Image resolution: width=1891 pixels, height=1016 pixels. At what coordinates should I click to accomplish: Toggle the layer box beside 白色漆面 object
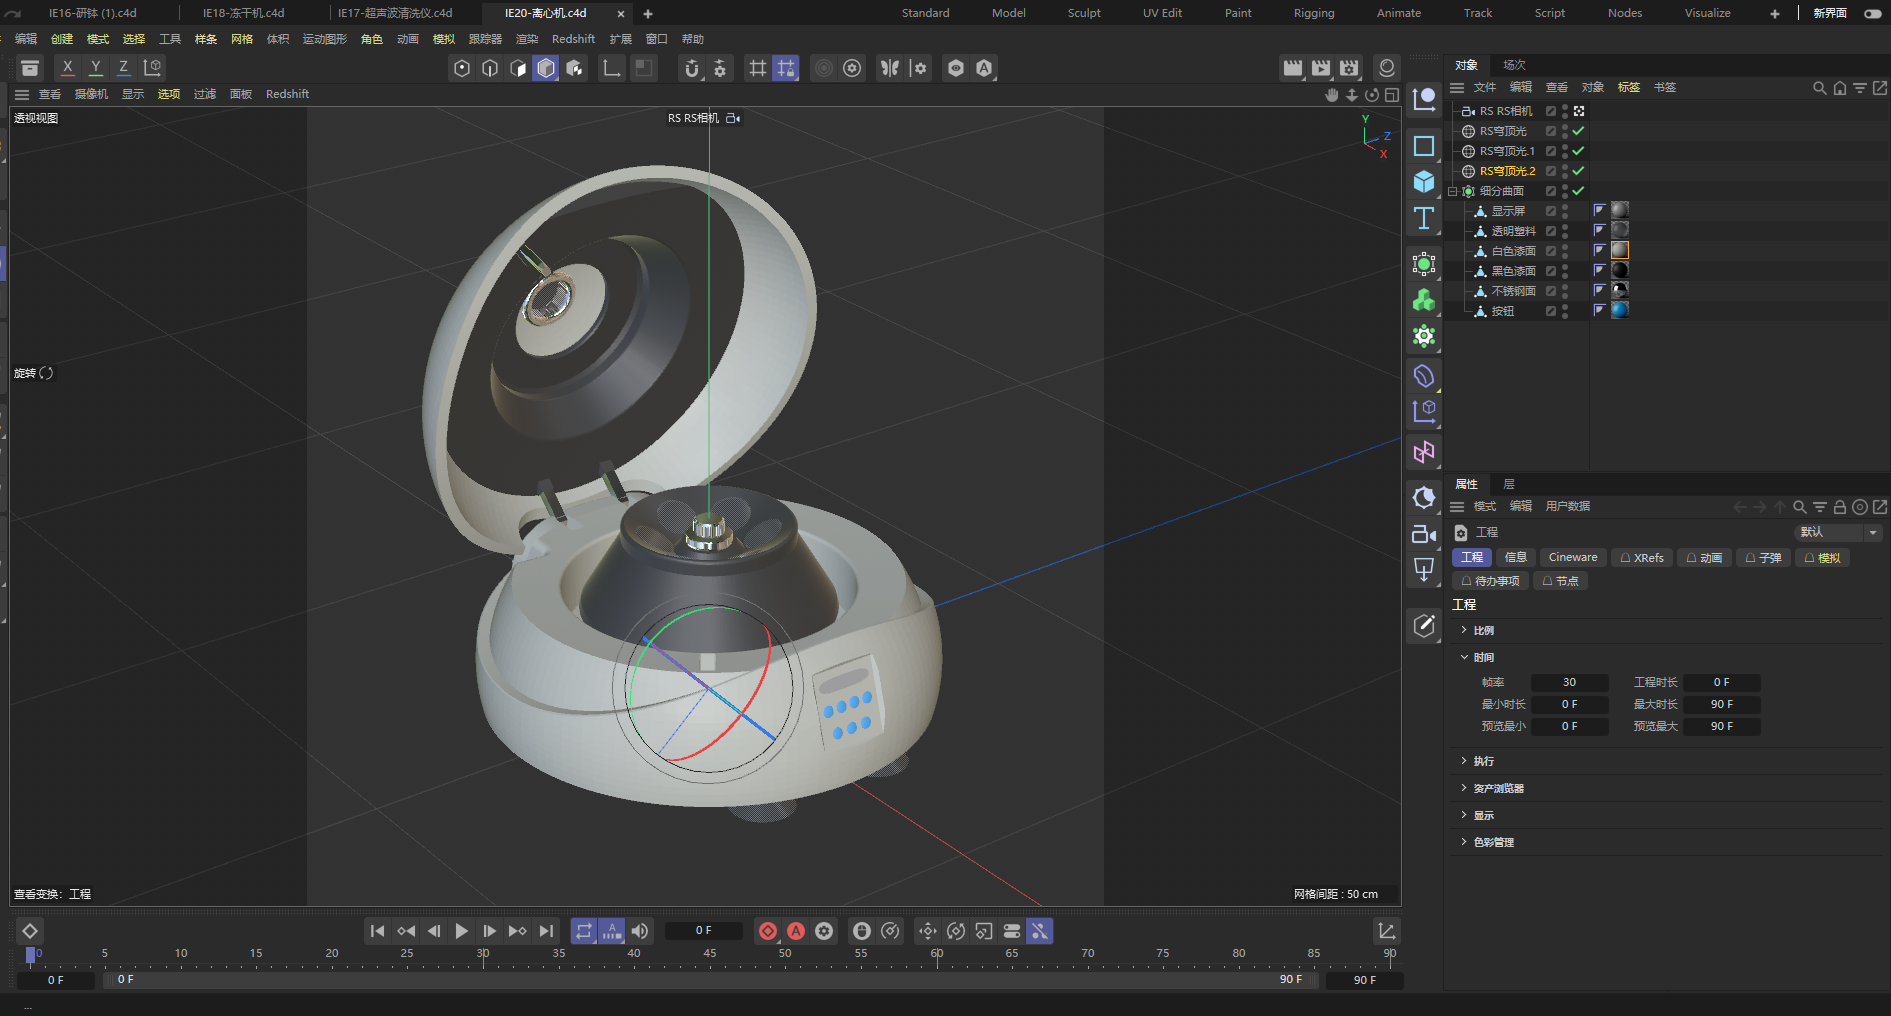(x=1551, y=251)
